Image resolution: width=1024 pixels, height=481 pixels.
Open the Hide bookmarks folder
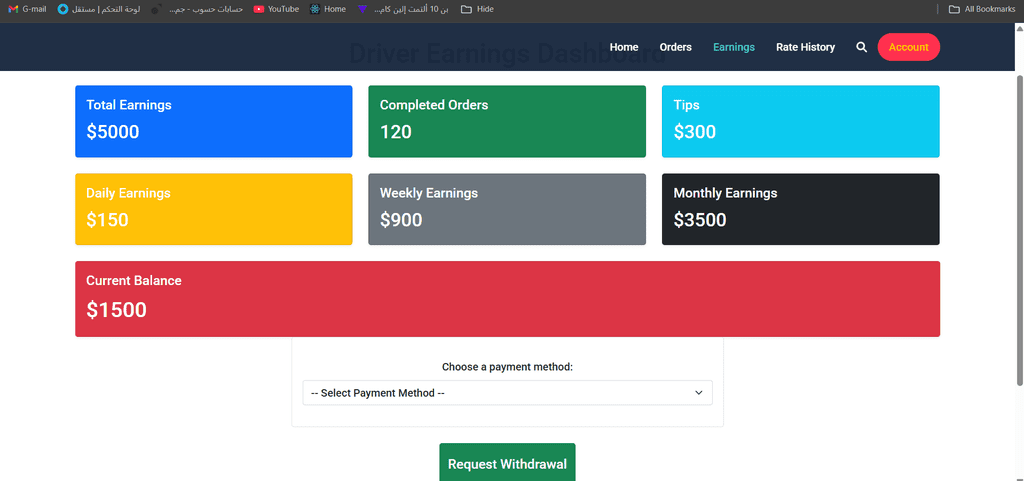click(477, 9)
